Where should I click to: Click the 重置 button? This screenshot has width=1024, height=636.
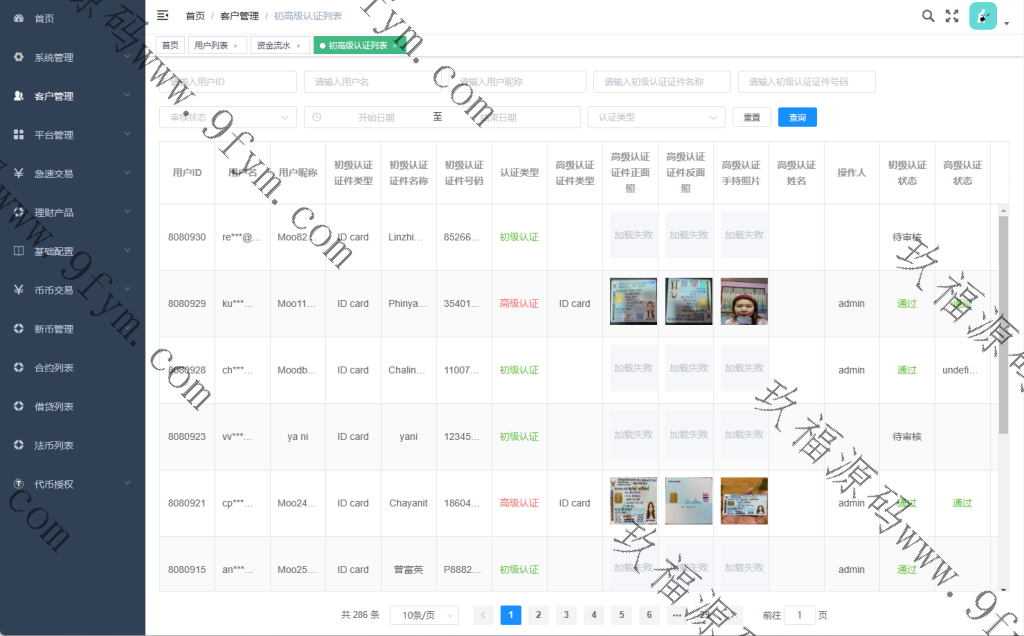[x=751, y=117]
